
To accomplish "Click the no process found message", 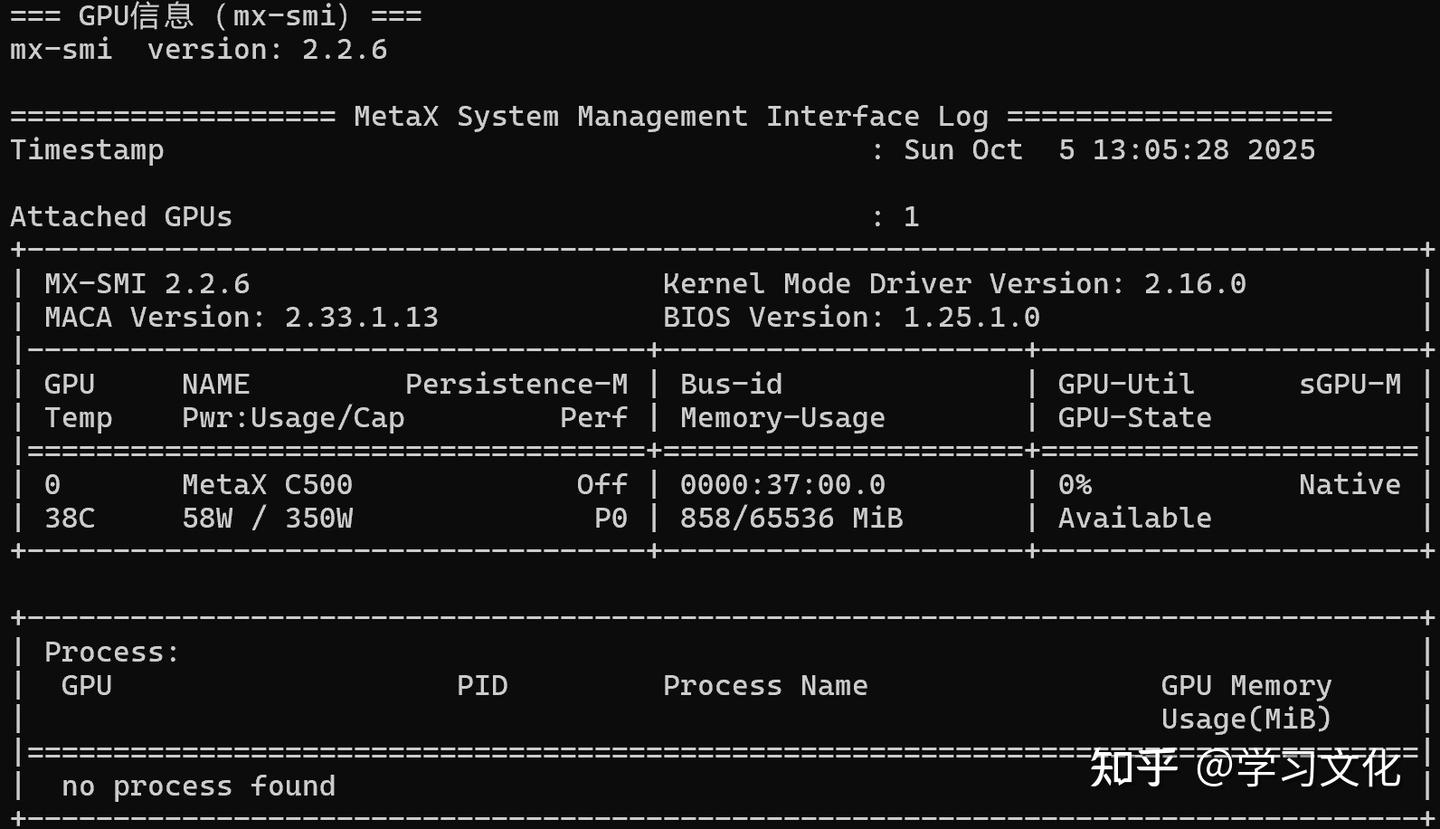I will click(198, 787).
